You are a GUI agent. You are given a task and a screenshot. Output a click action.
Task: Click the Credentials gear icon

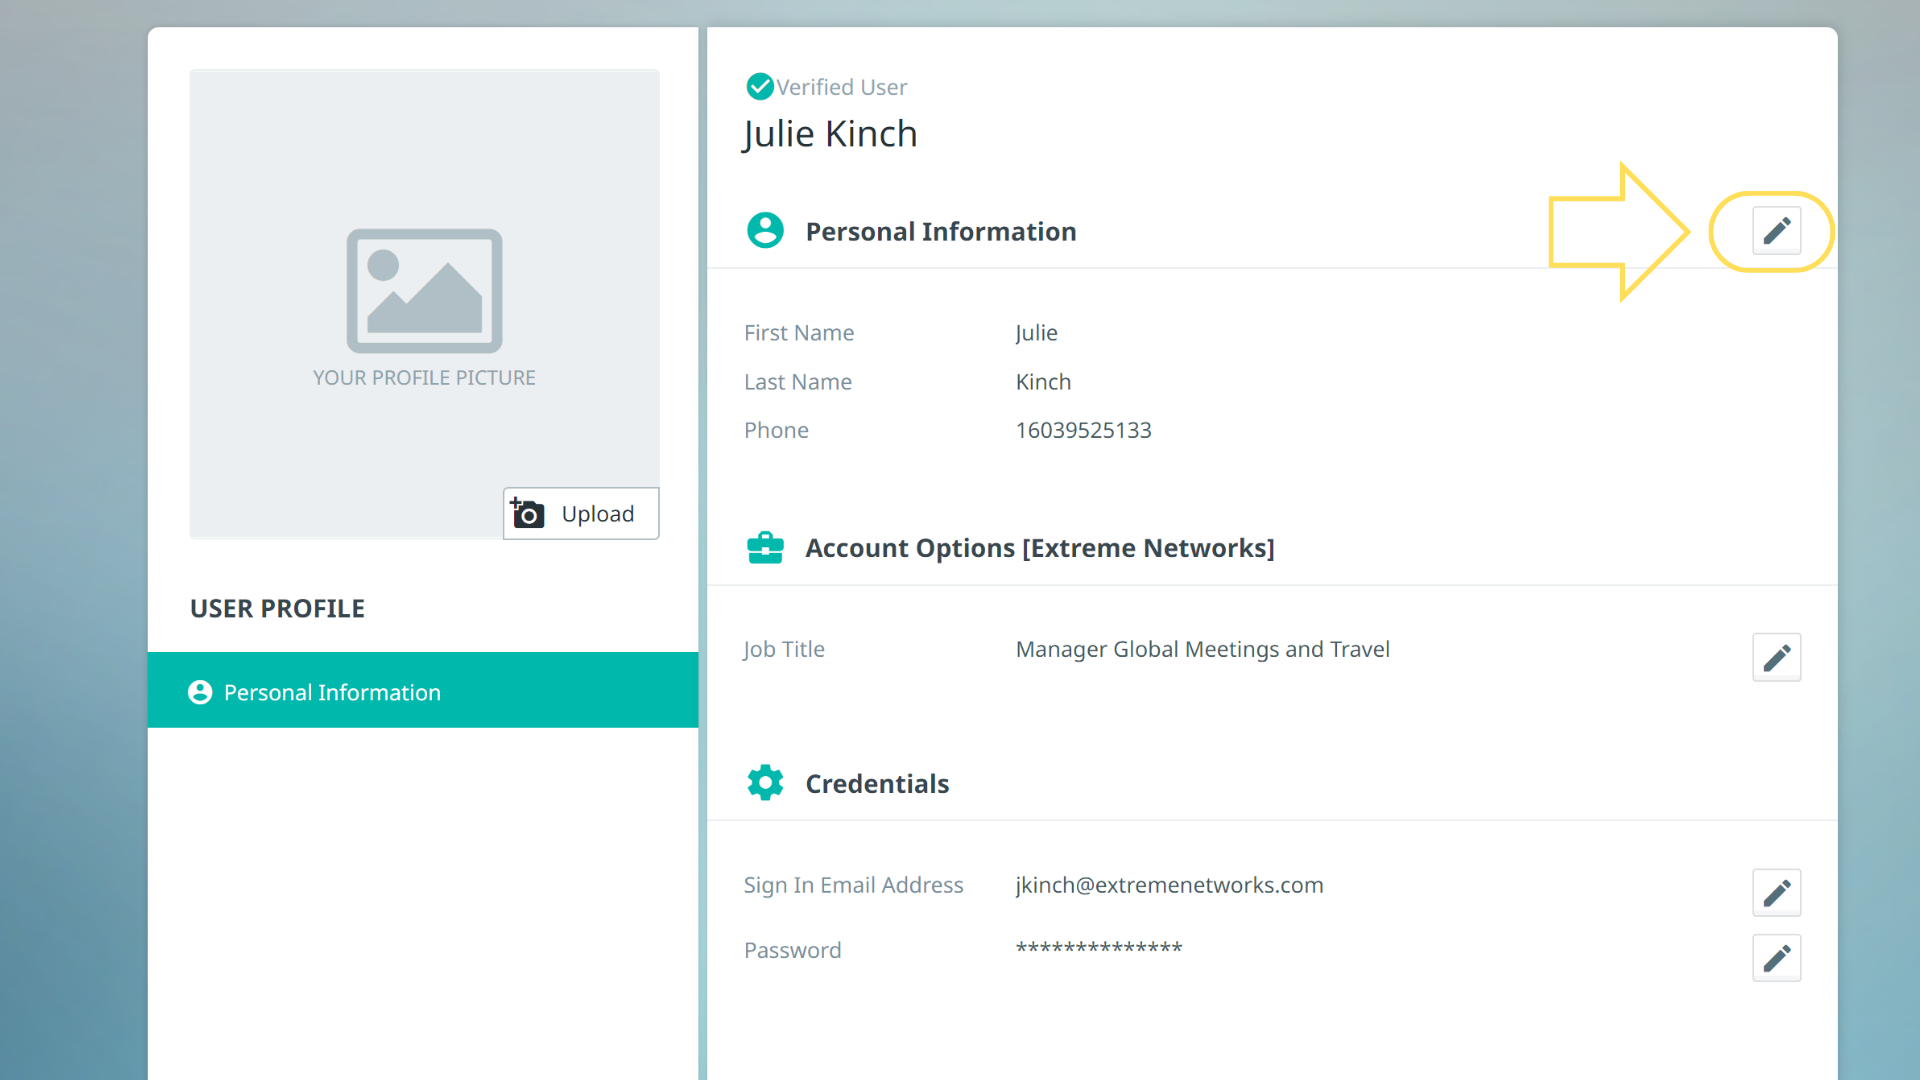pyautogui.click(x=765, y=783)
